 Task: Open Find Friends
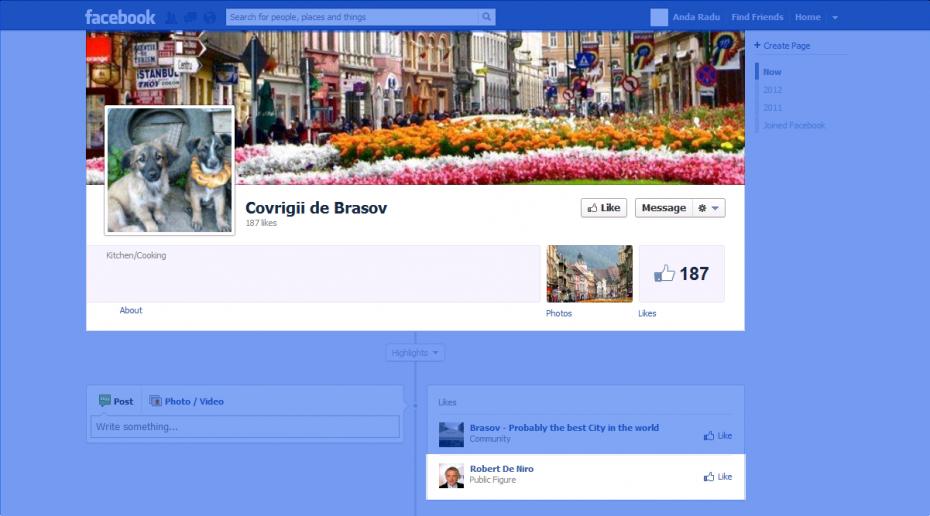pos(757,17)
